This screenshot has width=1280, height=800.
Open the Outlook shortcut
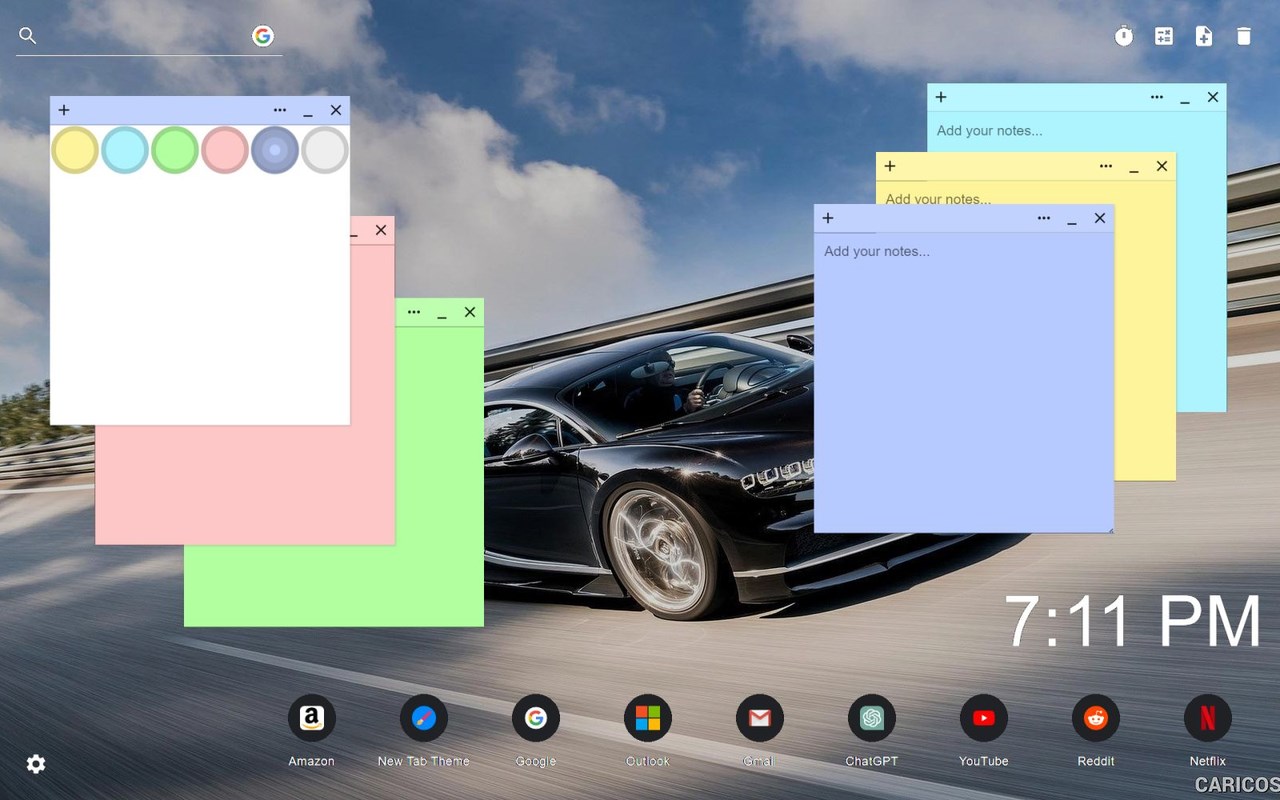click(x=648, y=718)
